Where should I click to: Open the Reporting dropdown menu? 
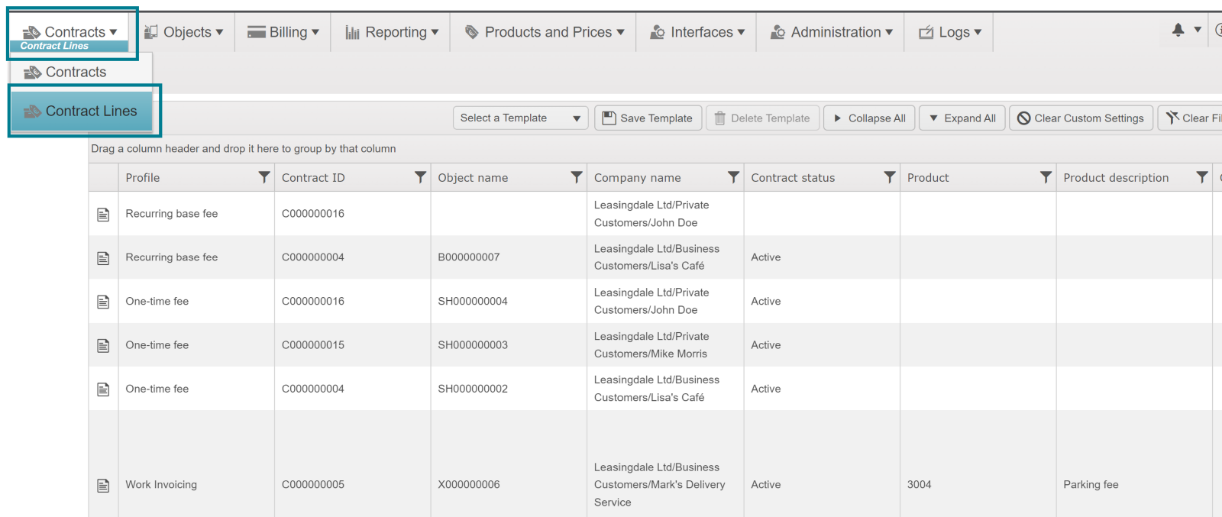(x=392, y=32)
